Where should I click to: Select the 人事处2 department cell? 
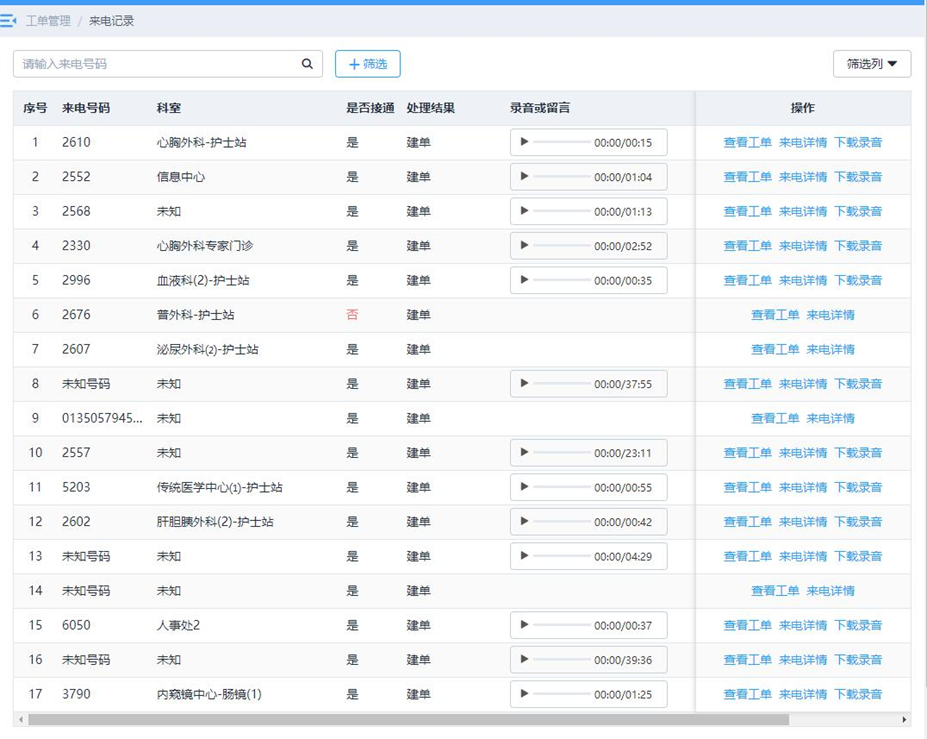tap(178, 625)
